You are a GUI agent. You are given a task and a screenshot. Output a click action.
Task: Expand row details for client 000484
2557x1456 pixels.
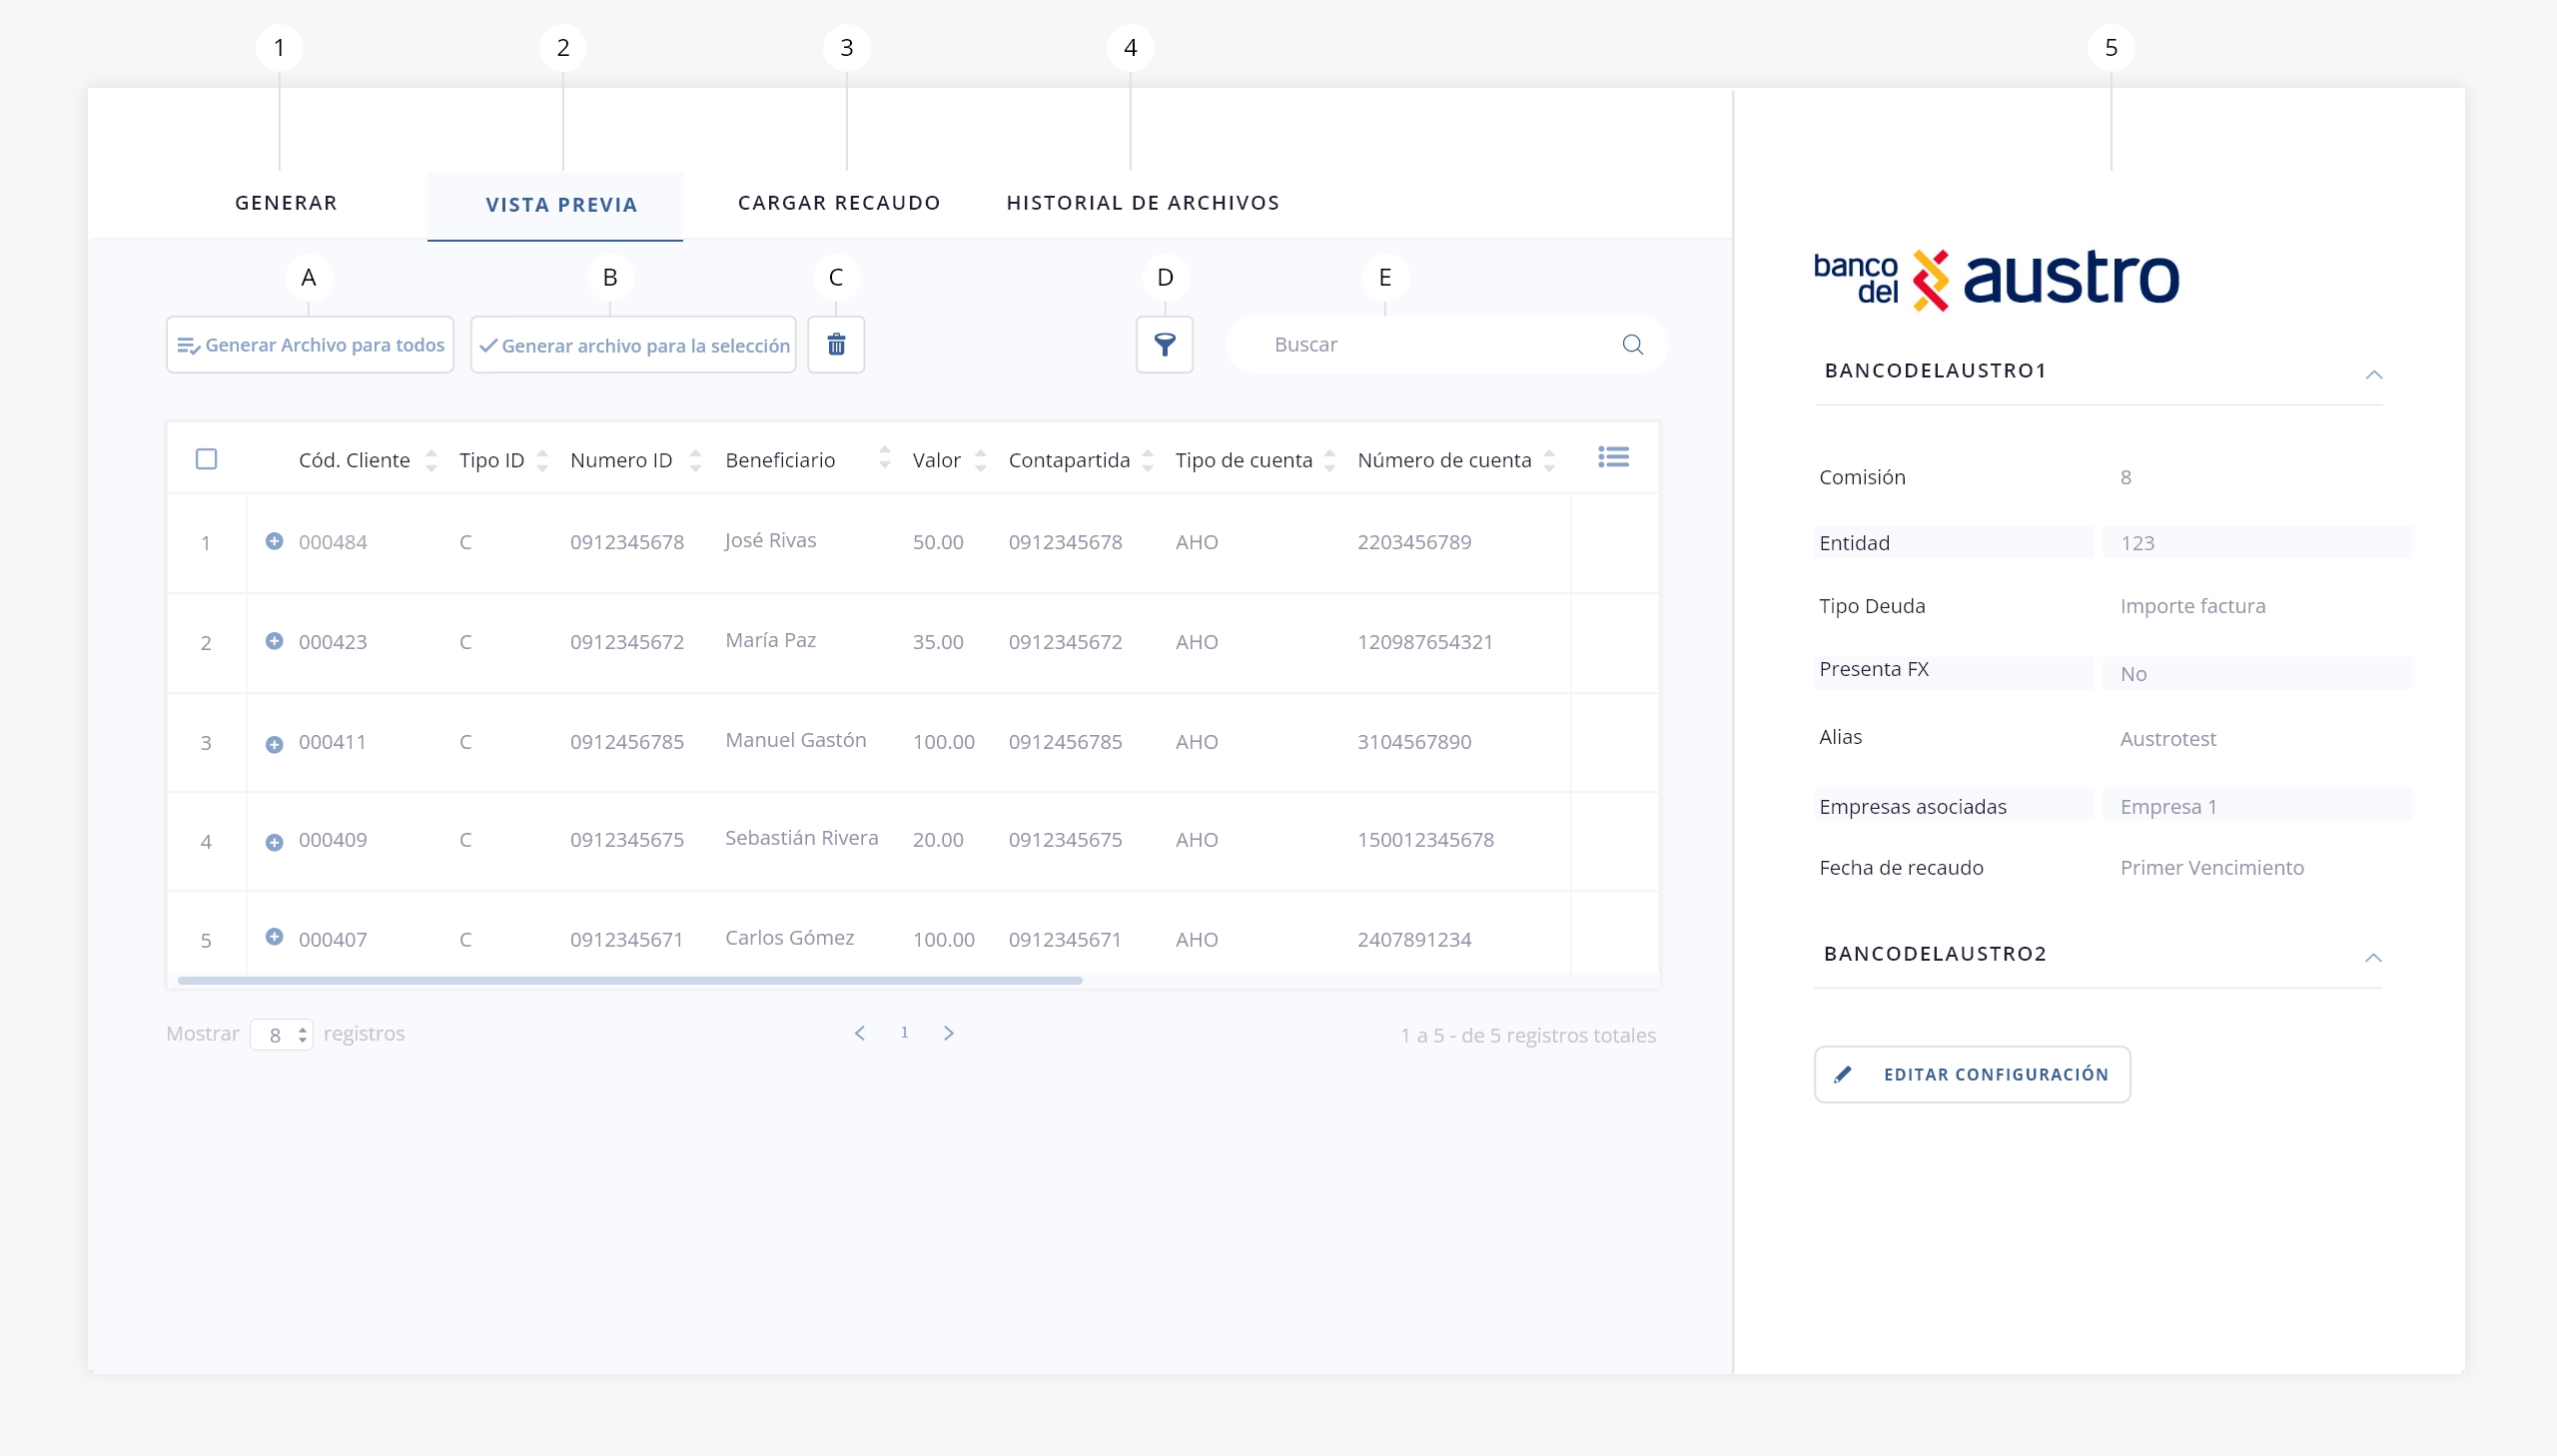(274, 541)
